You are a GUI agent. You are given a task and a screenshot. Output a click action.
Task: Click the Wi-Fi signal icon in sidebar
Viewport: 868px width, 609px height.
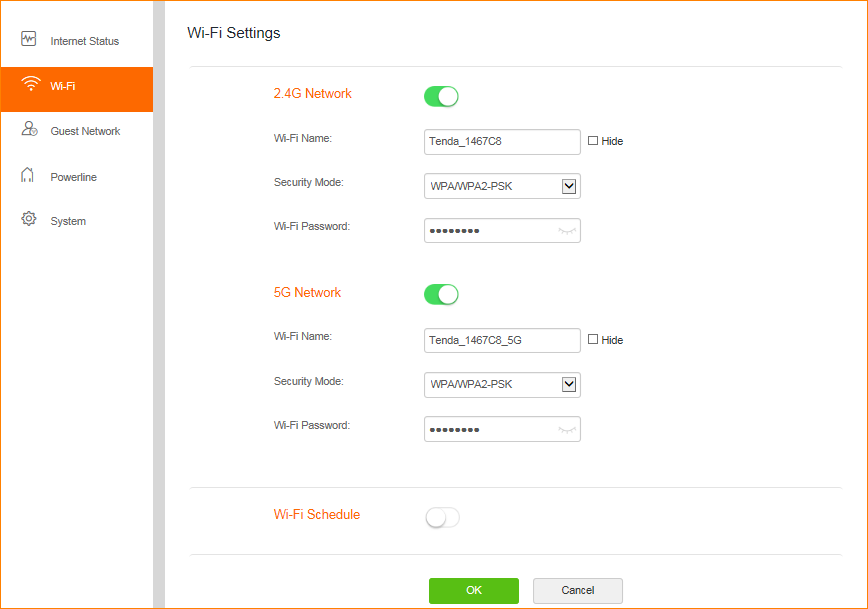click(30, 84)
